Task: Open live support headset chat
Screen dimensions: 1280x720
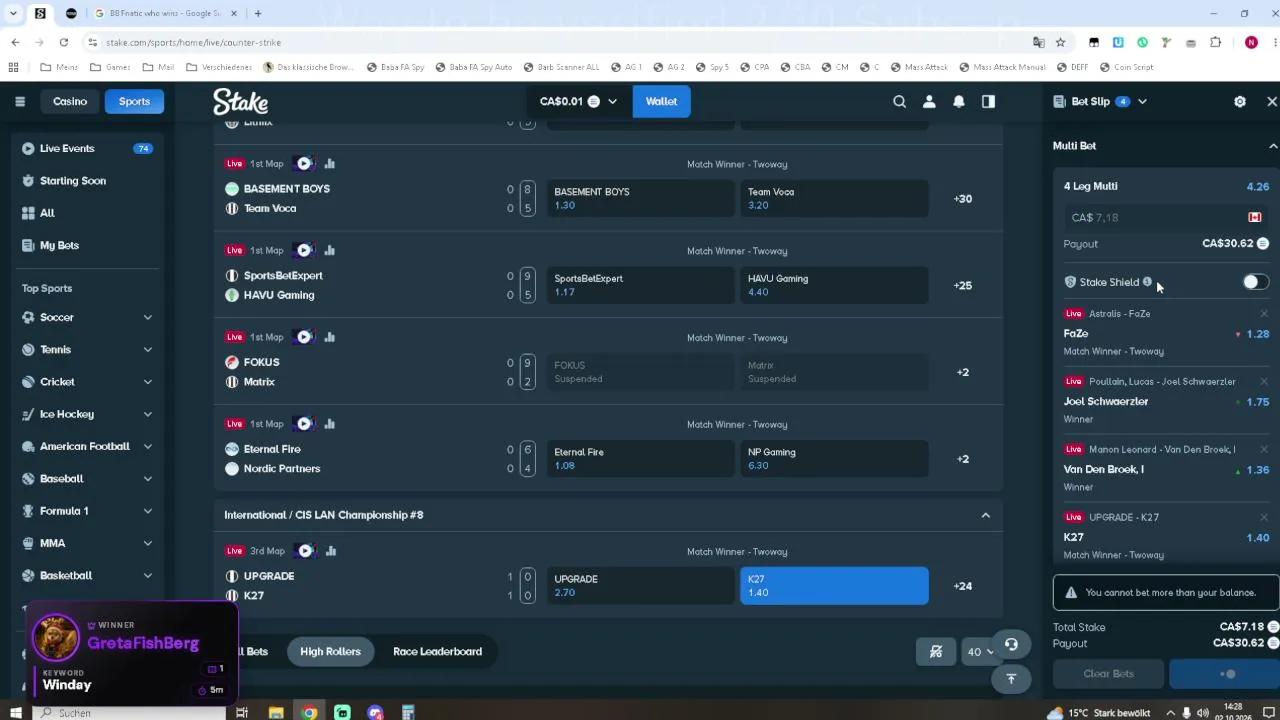Action: 1011,645
